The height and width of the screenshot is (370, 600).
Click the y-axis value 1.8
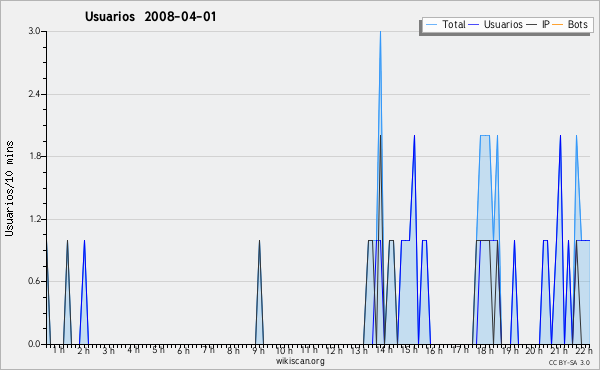pyautogui.click(x=34, y=156)
